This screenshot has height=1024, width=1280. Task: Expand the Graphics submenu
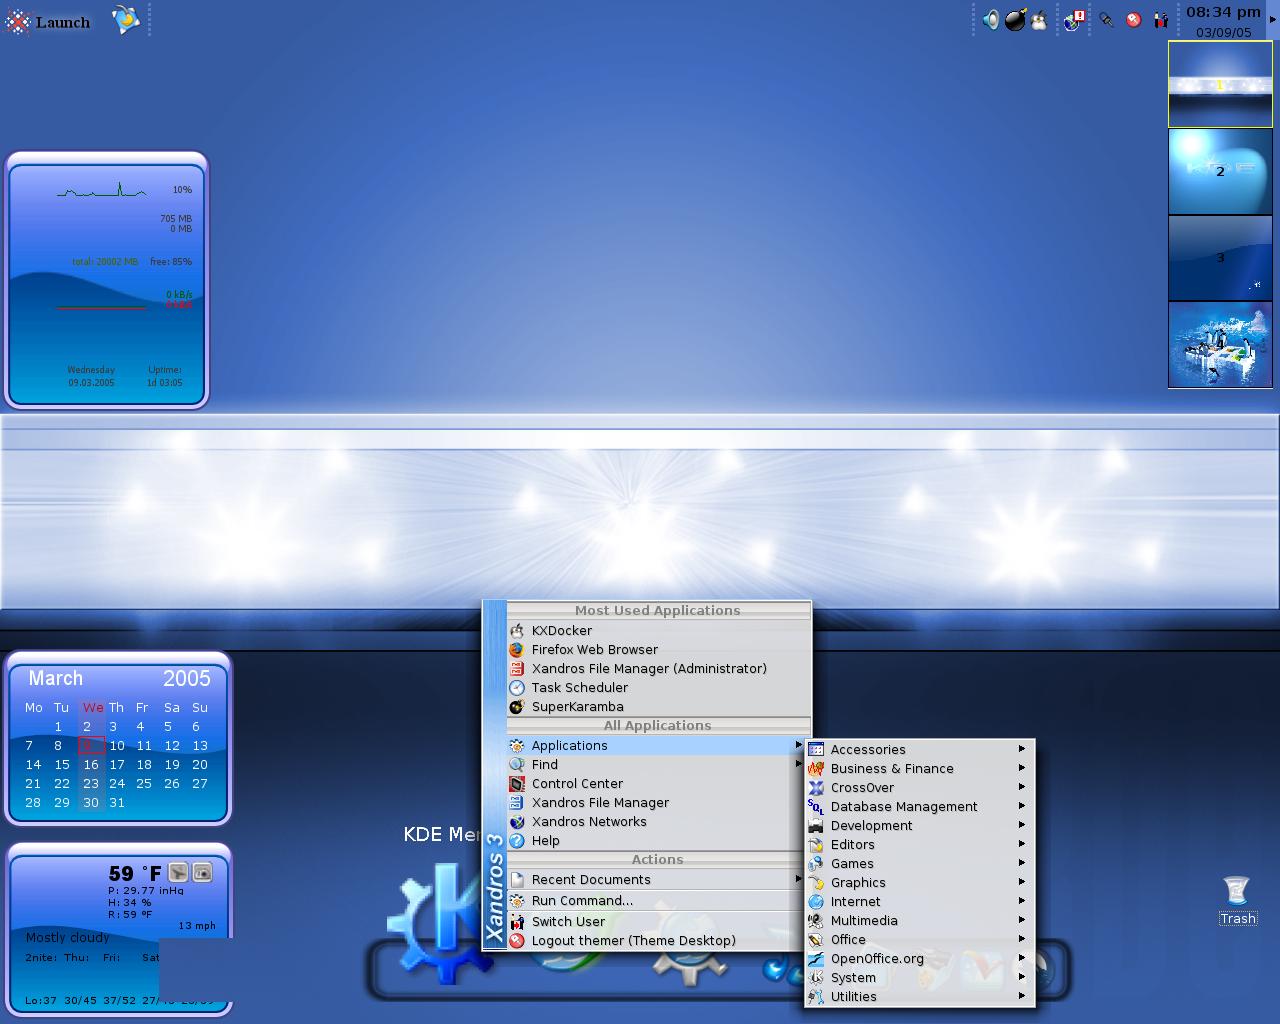(919, 883)
